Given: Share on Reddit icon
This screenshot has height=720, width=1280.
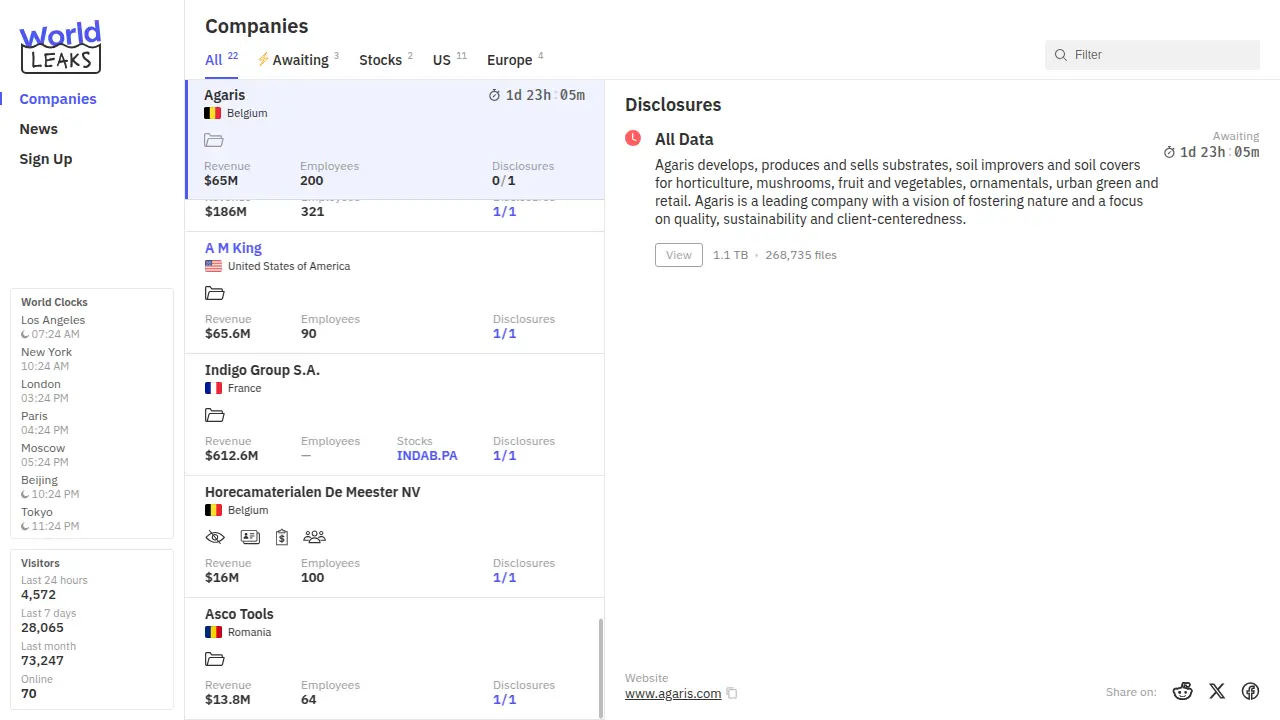Looking at the screenshot, I should 1183,691.
